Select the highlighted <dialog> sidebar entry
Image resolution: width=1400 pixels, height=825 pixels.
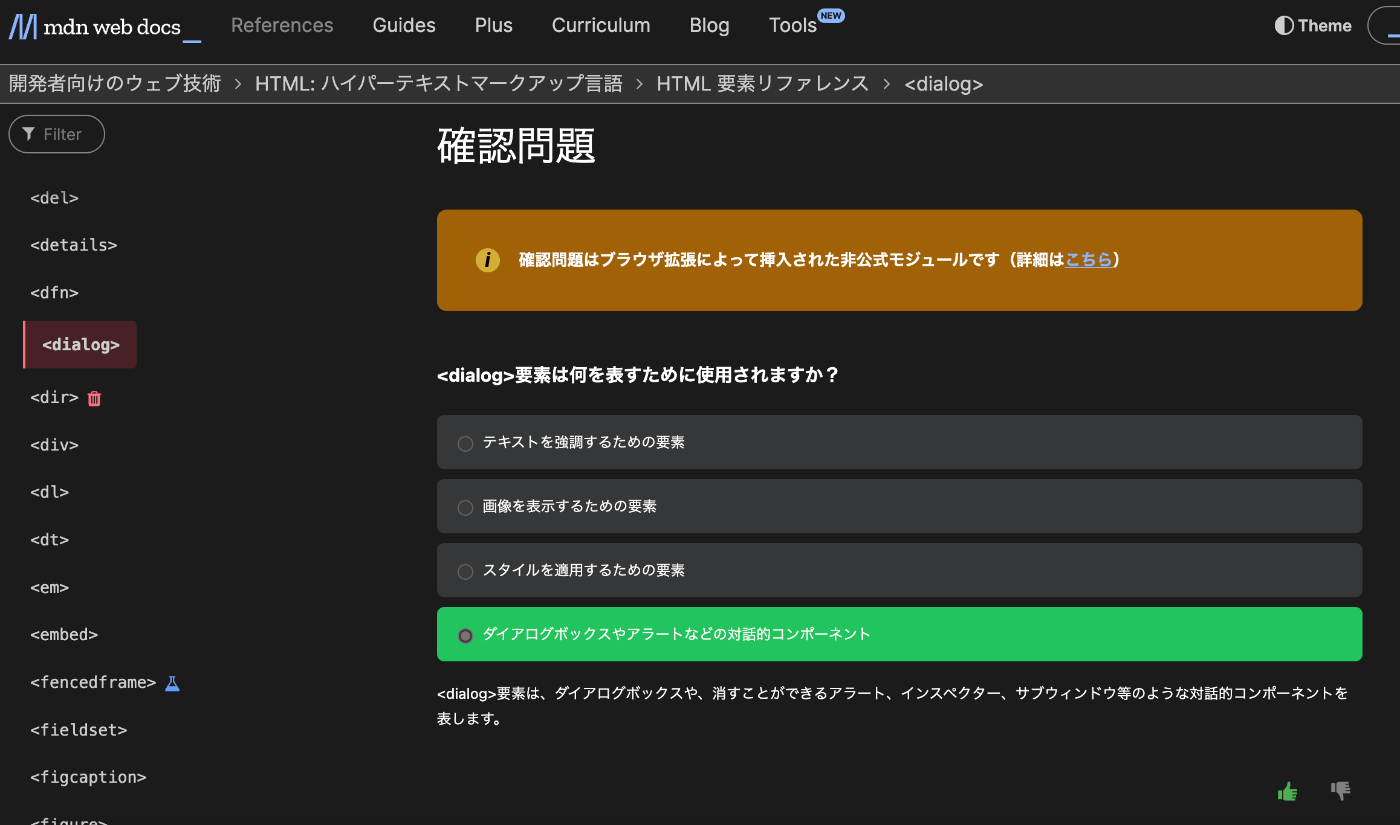pyautogui.click(x=81, y=345)
